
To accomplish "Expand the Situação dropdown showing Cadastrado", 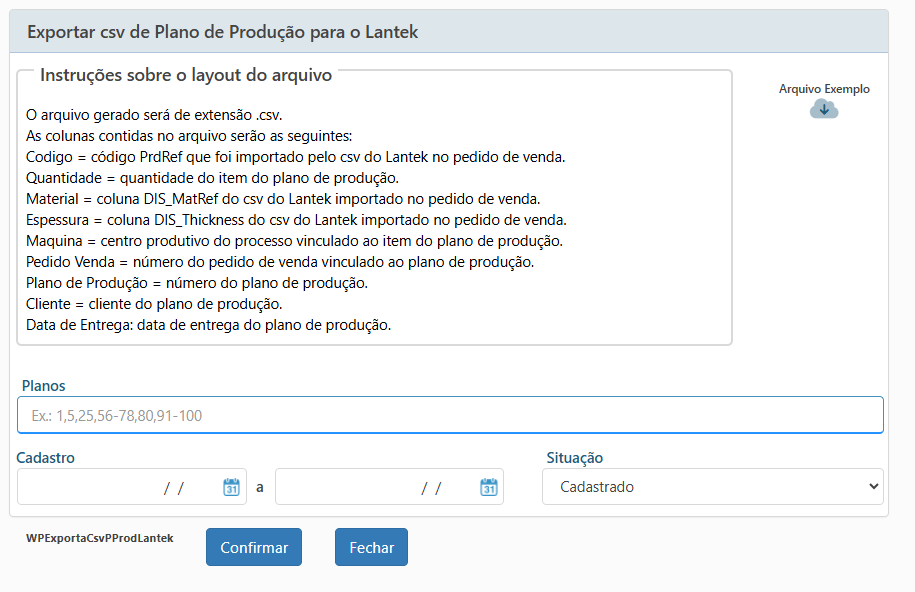I will pos(713,487).
